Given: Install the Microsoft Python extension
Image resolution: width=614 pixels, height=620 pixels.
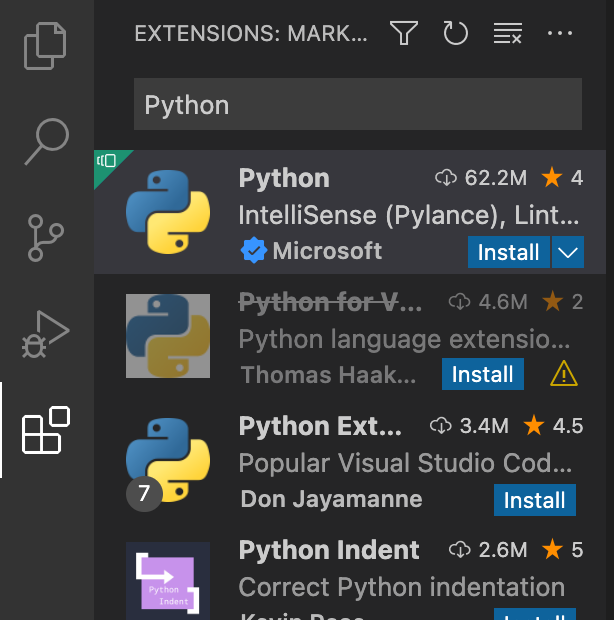Looking at the screenshot, I should [508, 253].
